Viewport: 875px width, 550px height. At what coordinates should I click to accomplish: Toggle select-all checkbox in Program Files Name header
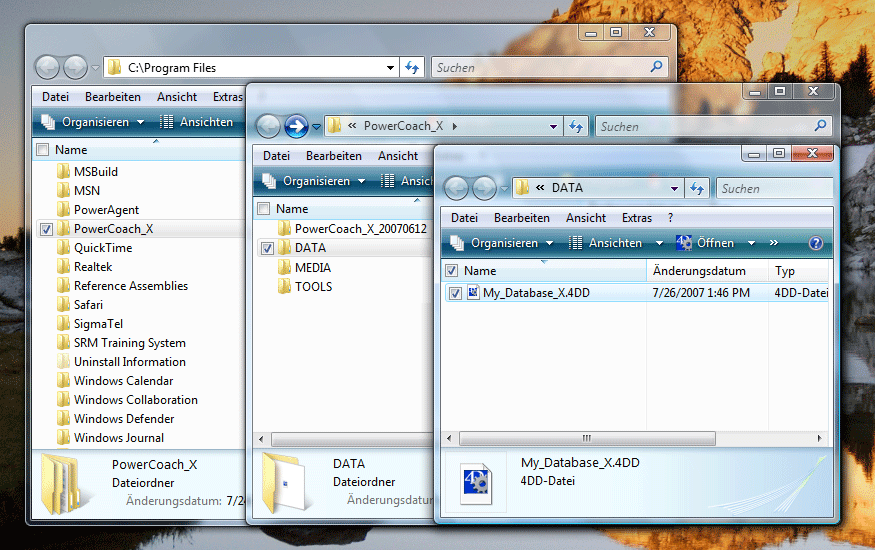42,149
